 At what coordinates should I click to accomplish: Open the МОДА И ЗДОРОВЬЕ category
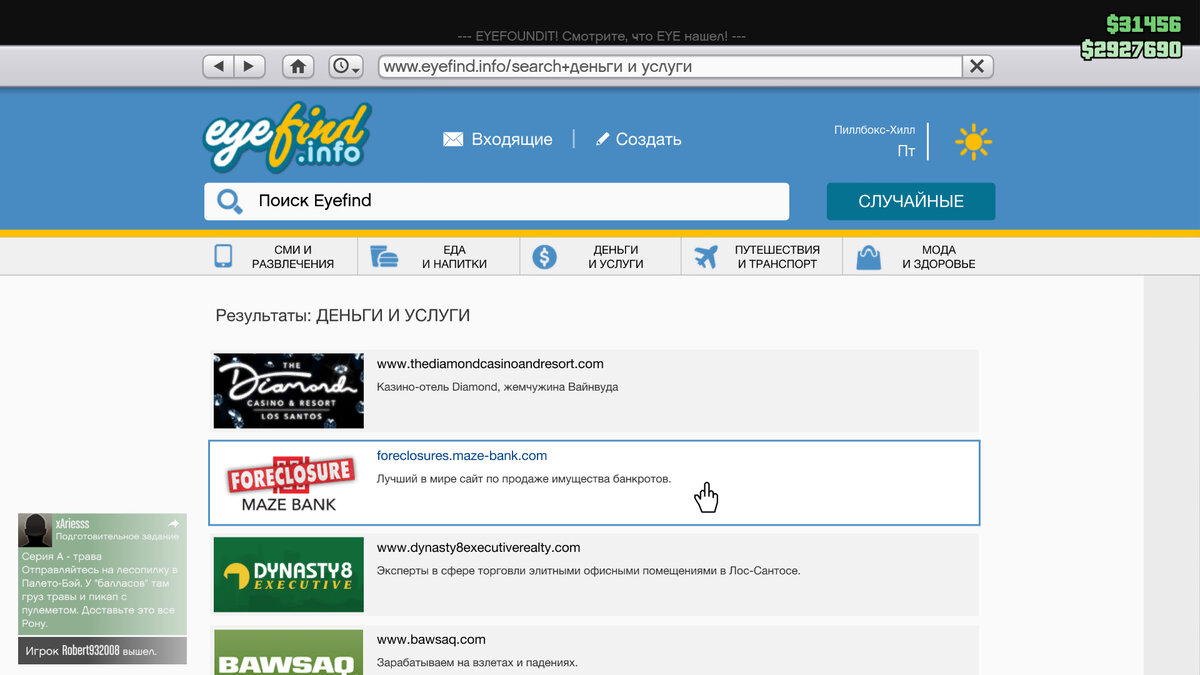point(938,257)
